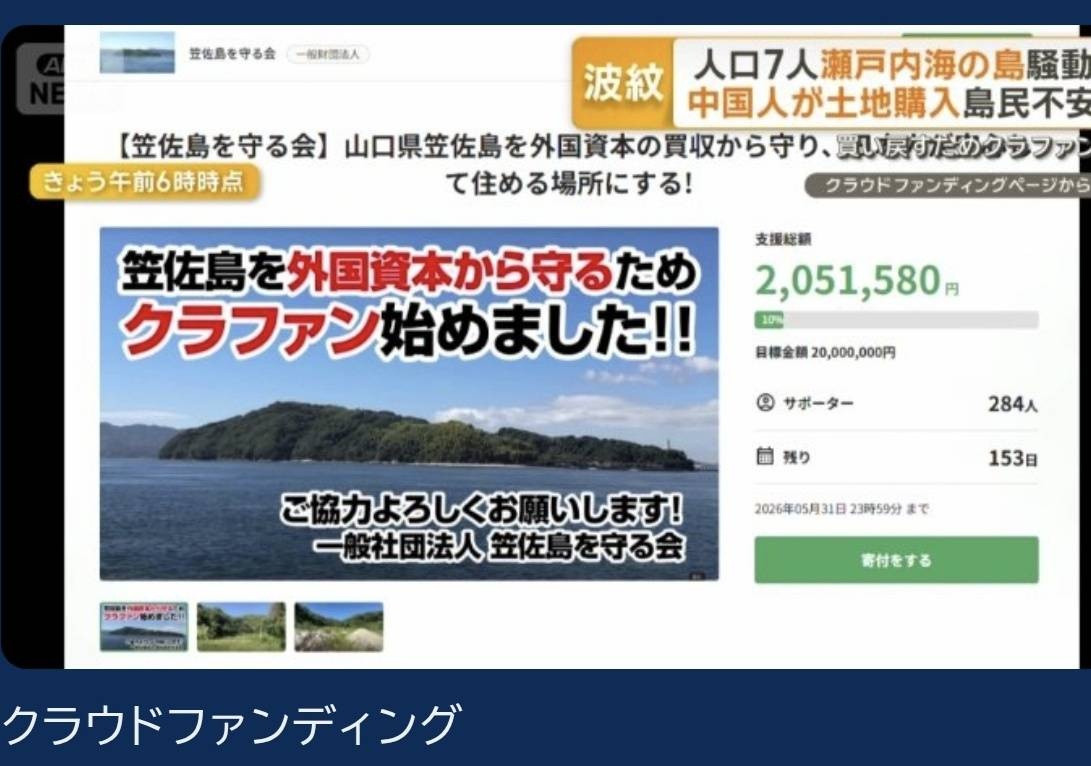This screenshot has width=1091, height=766.
Task: Select the first thumbnail with the クラファン banner
Action: [x=144, y=627]
